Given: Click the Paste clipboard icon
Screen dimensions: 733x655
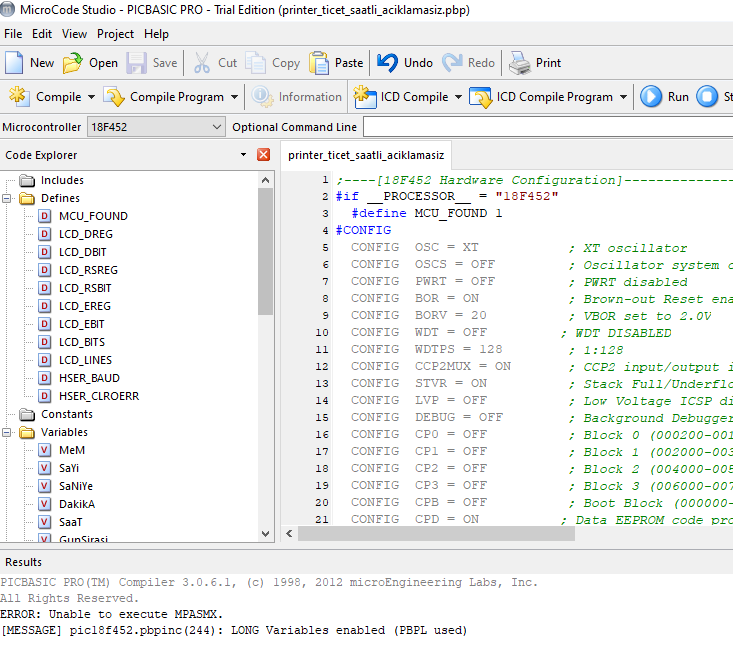Looking at the screenshot, I should 319,63.
